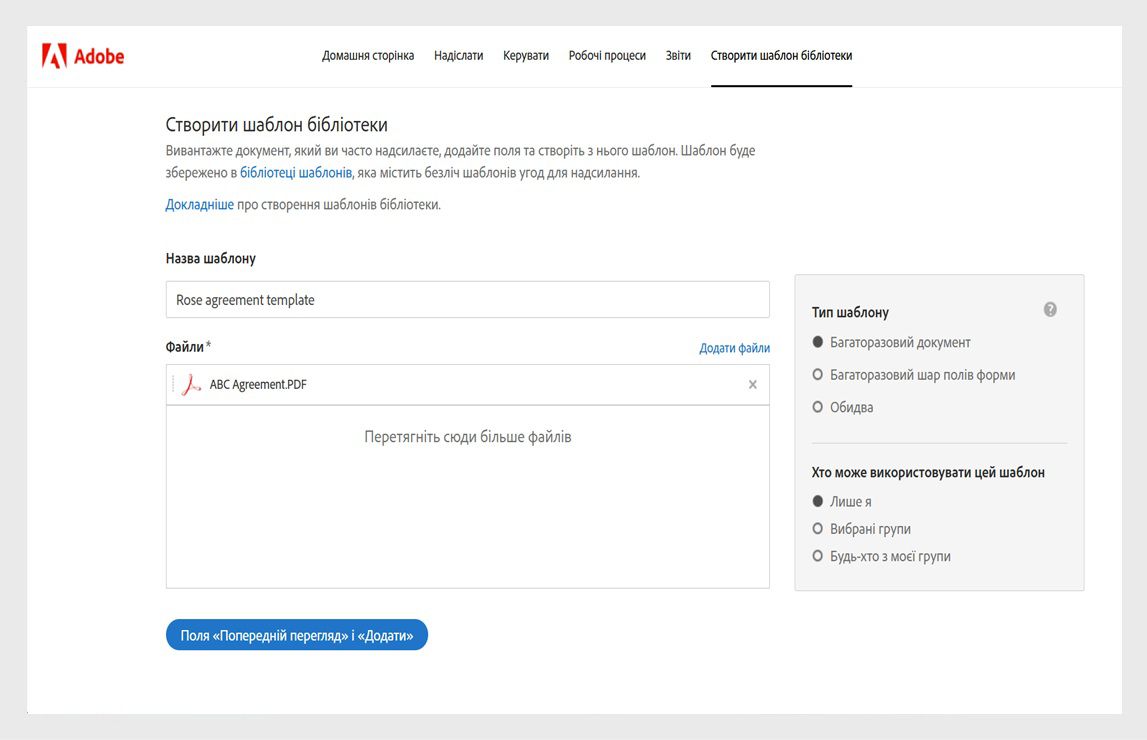Click the PDF icon of ABC Agreement
Viewport: 1147px width, 740px height.
point(191,385)
